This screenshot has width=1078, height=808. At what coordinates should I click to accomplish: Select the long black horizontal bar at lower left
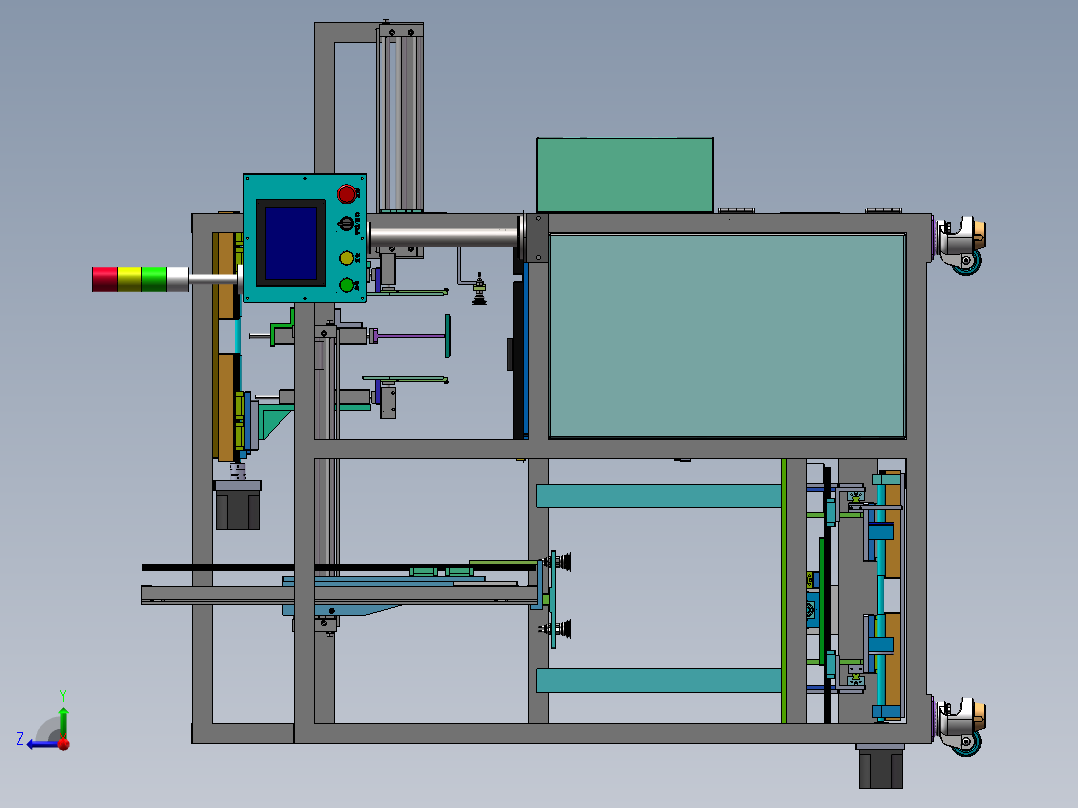tap(339, 567)
